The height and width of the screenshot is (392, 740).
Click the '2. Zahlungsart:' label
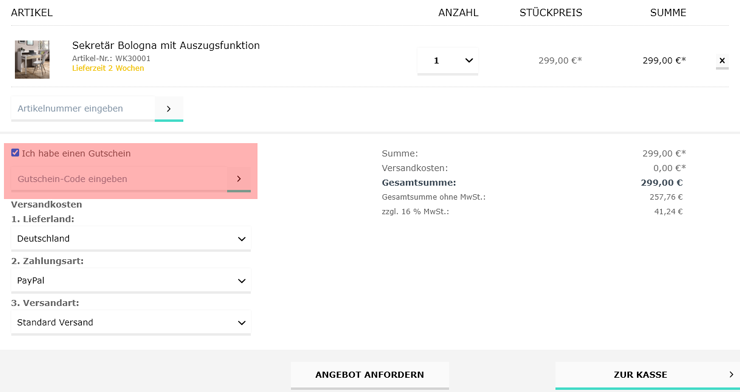pos(47,261)
